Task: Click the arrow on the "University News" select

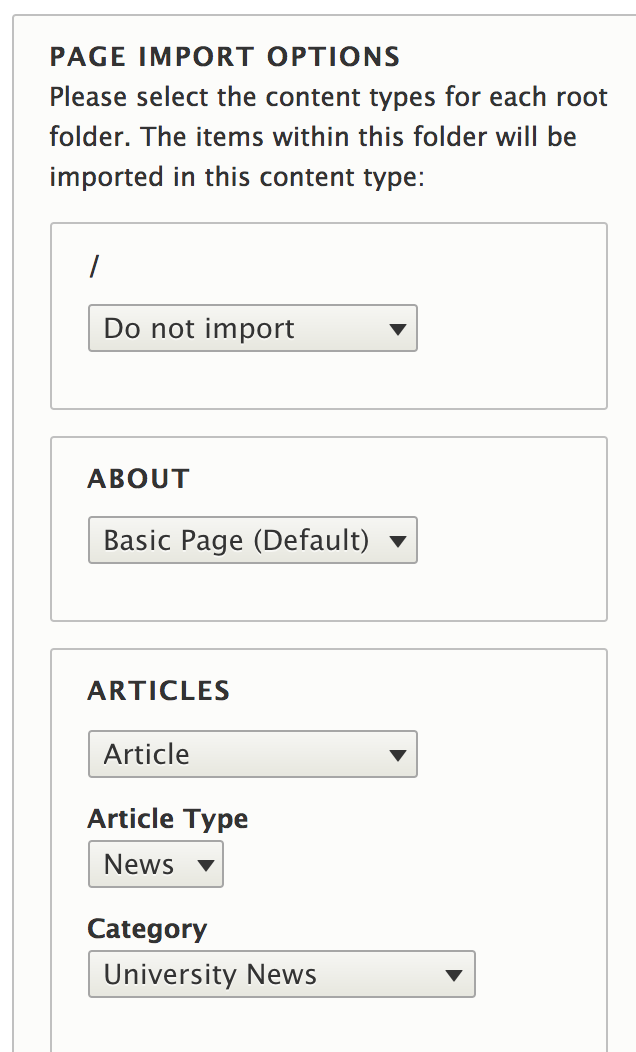Action: [454, 975]
